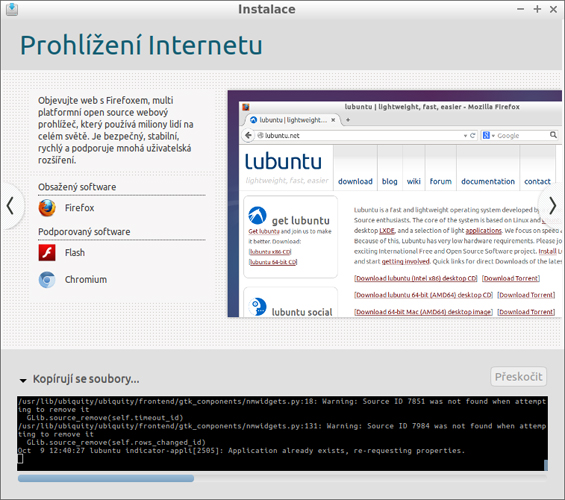Maximize the Instalace window with plus button
Screen dimensions: 565x500
(537, 9)
